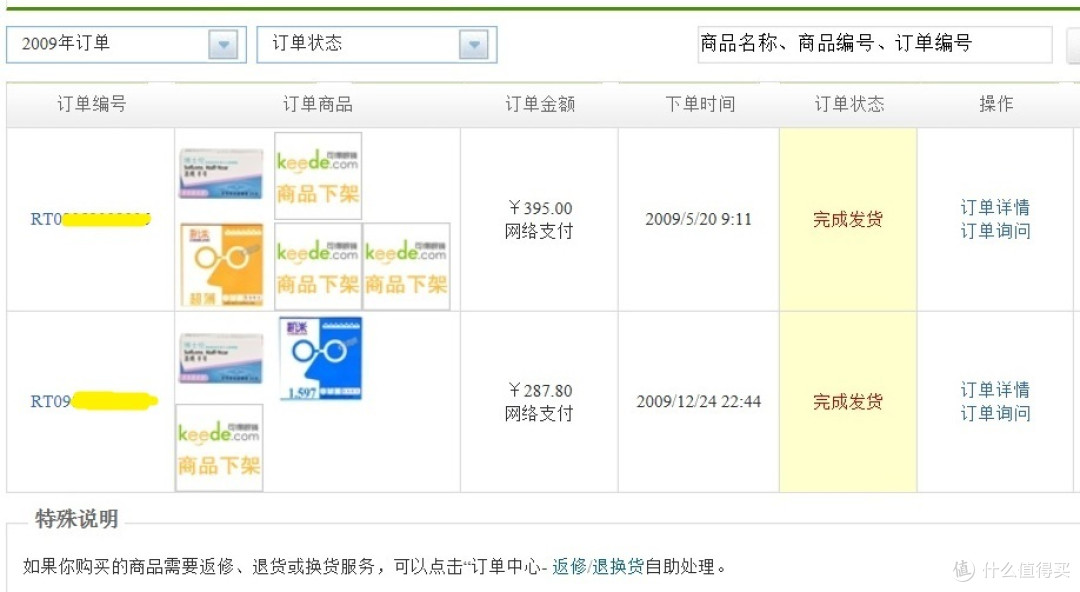The height and width of the screenshot is (592, 1080).
Task: Click rightmost keede 商品下架 thumbnail in first order
Action: (x=406, y=266)
